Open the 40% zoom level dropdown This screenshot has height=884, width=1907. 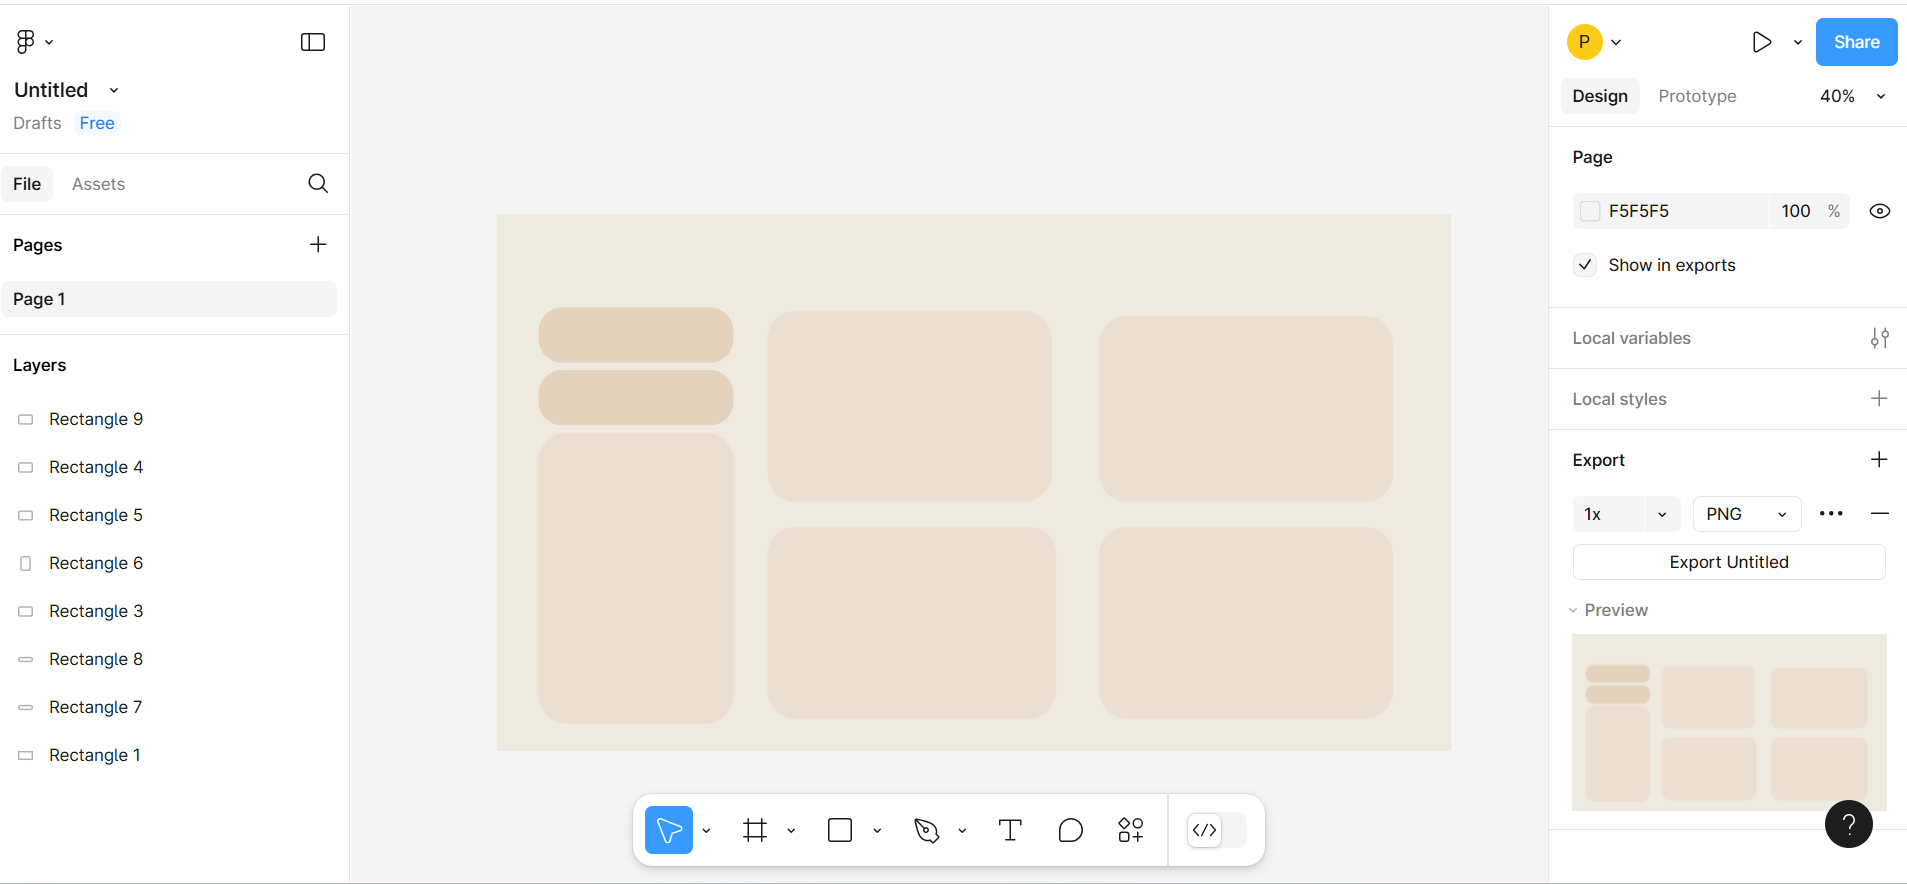1852,96
